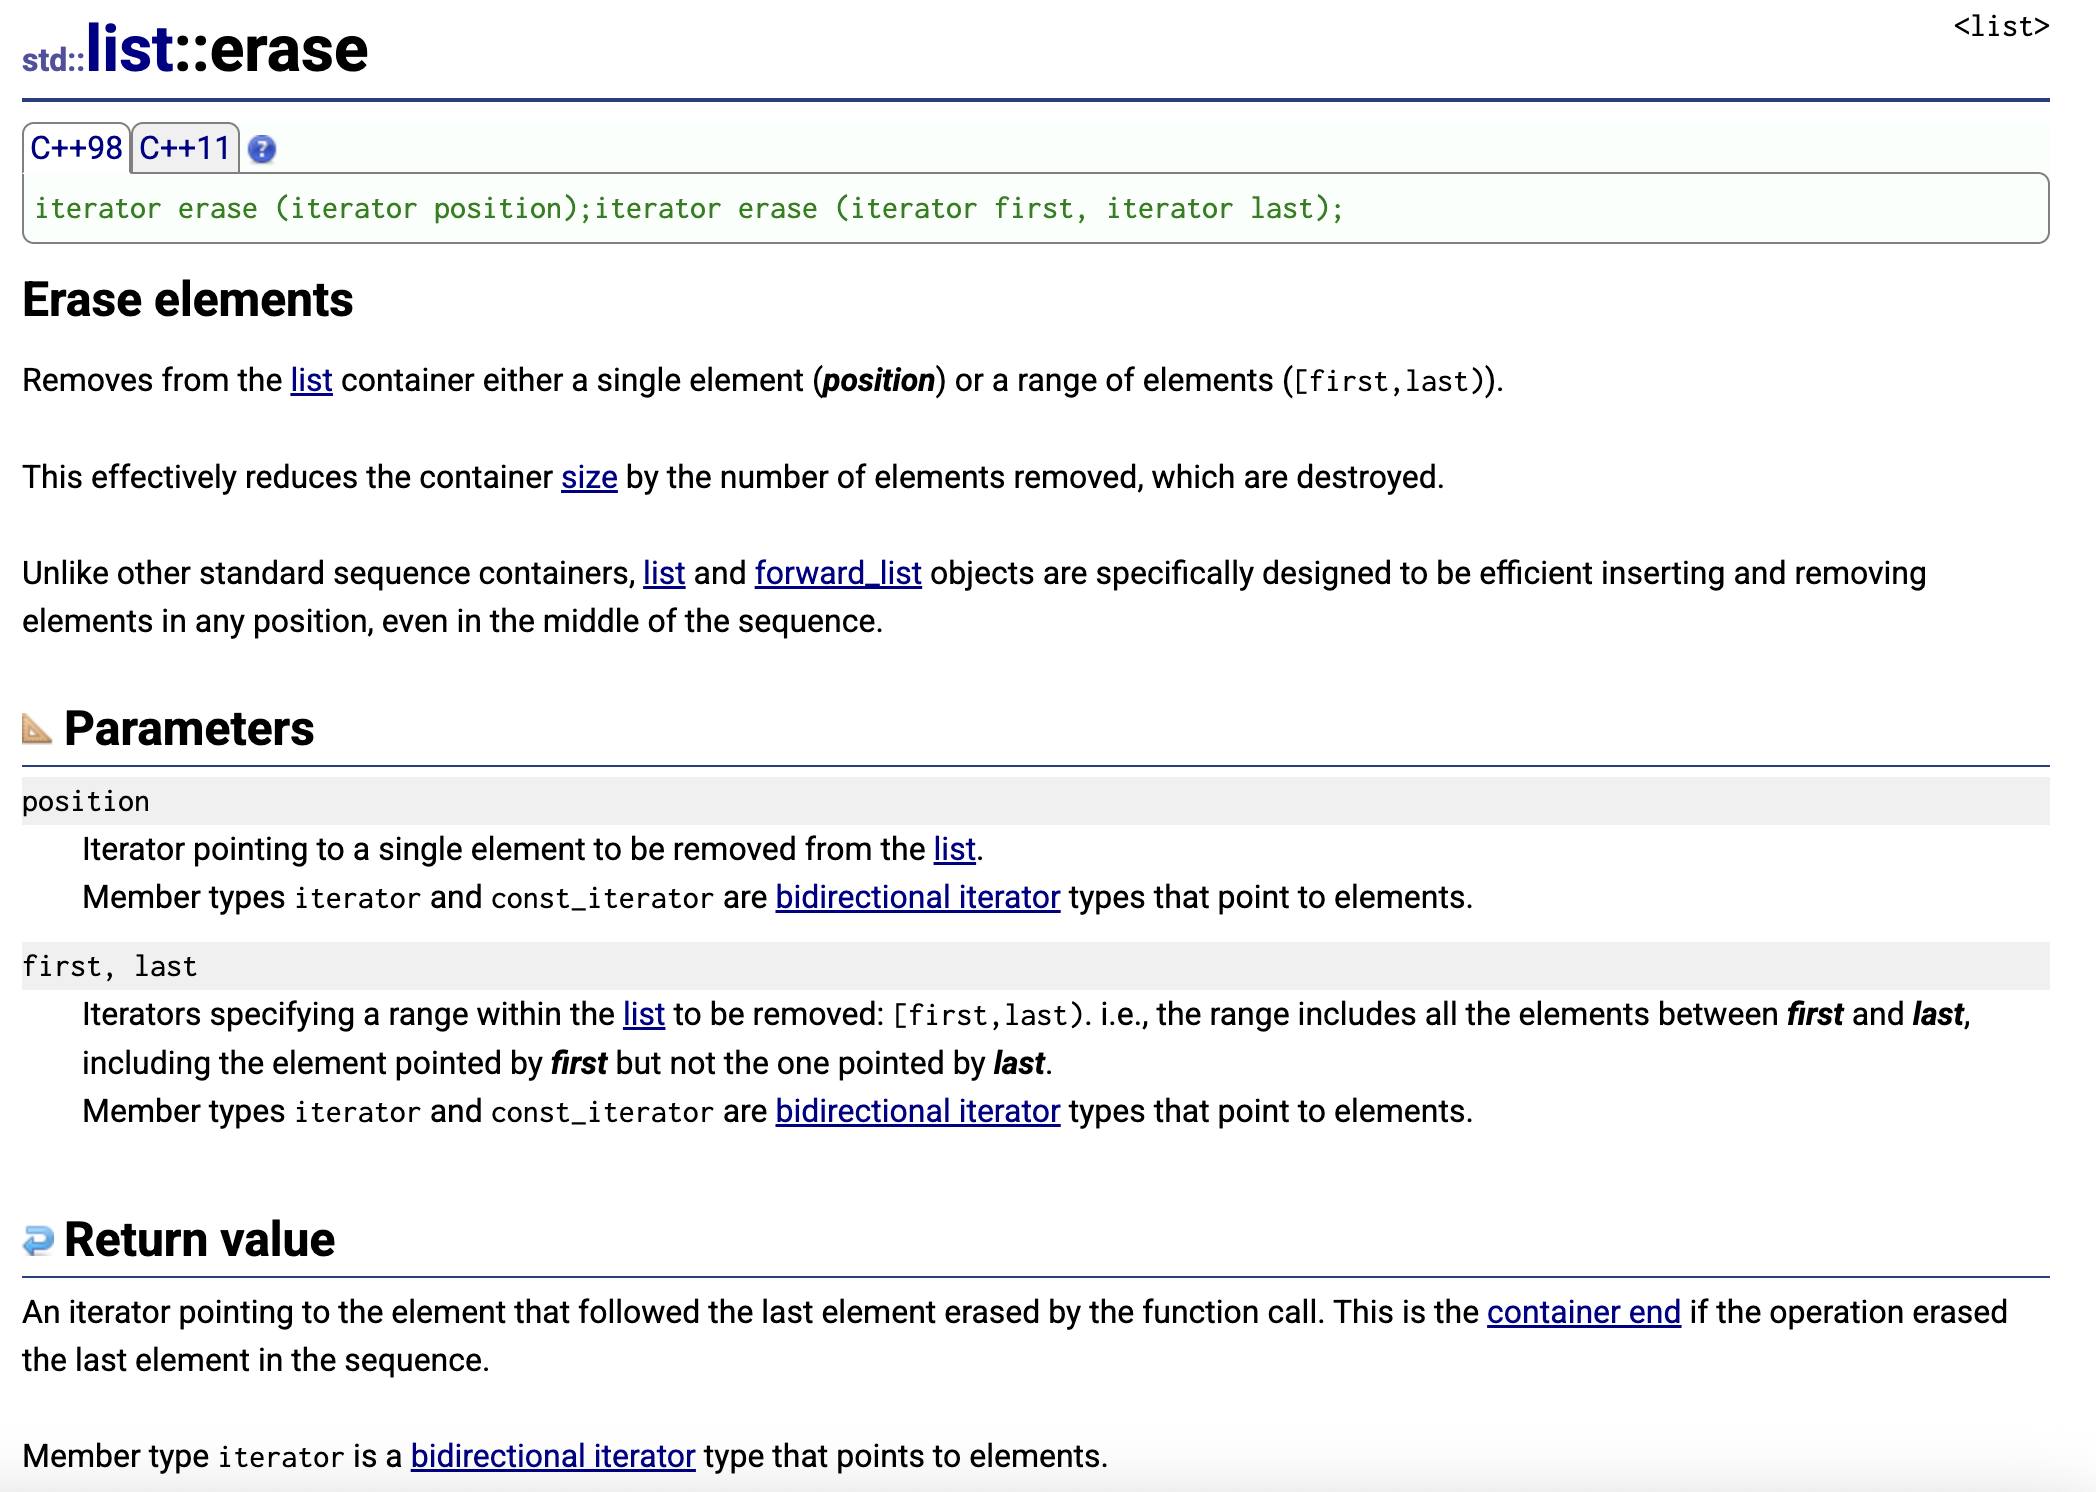2096x1492 pixels.
Task: Open 'bidirectional iterator' link under first, last
Action: (x=917, y=1111)
